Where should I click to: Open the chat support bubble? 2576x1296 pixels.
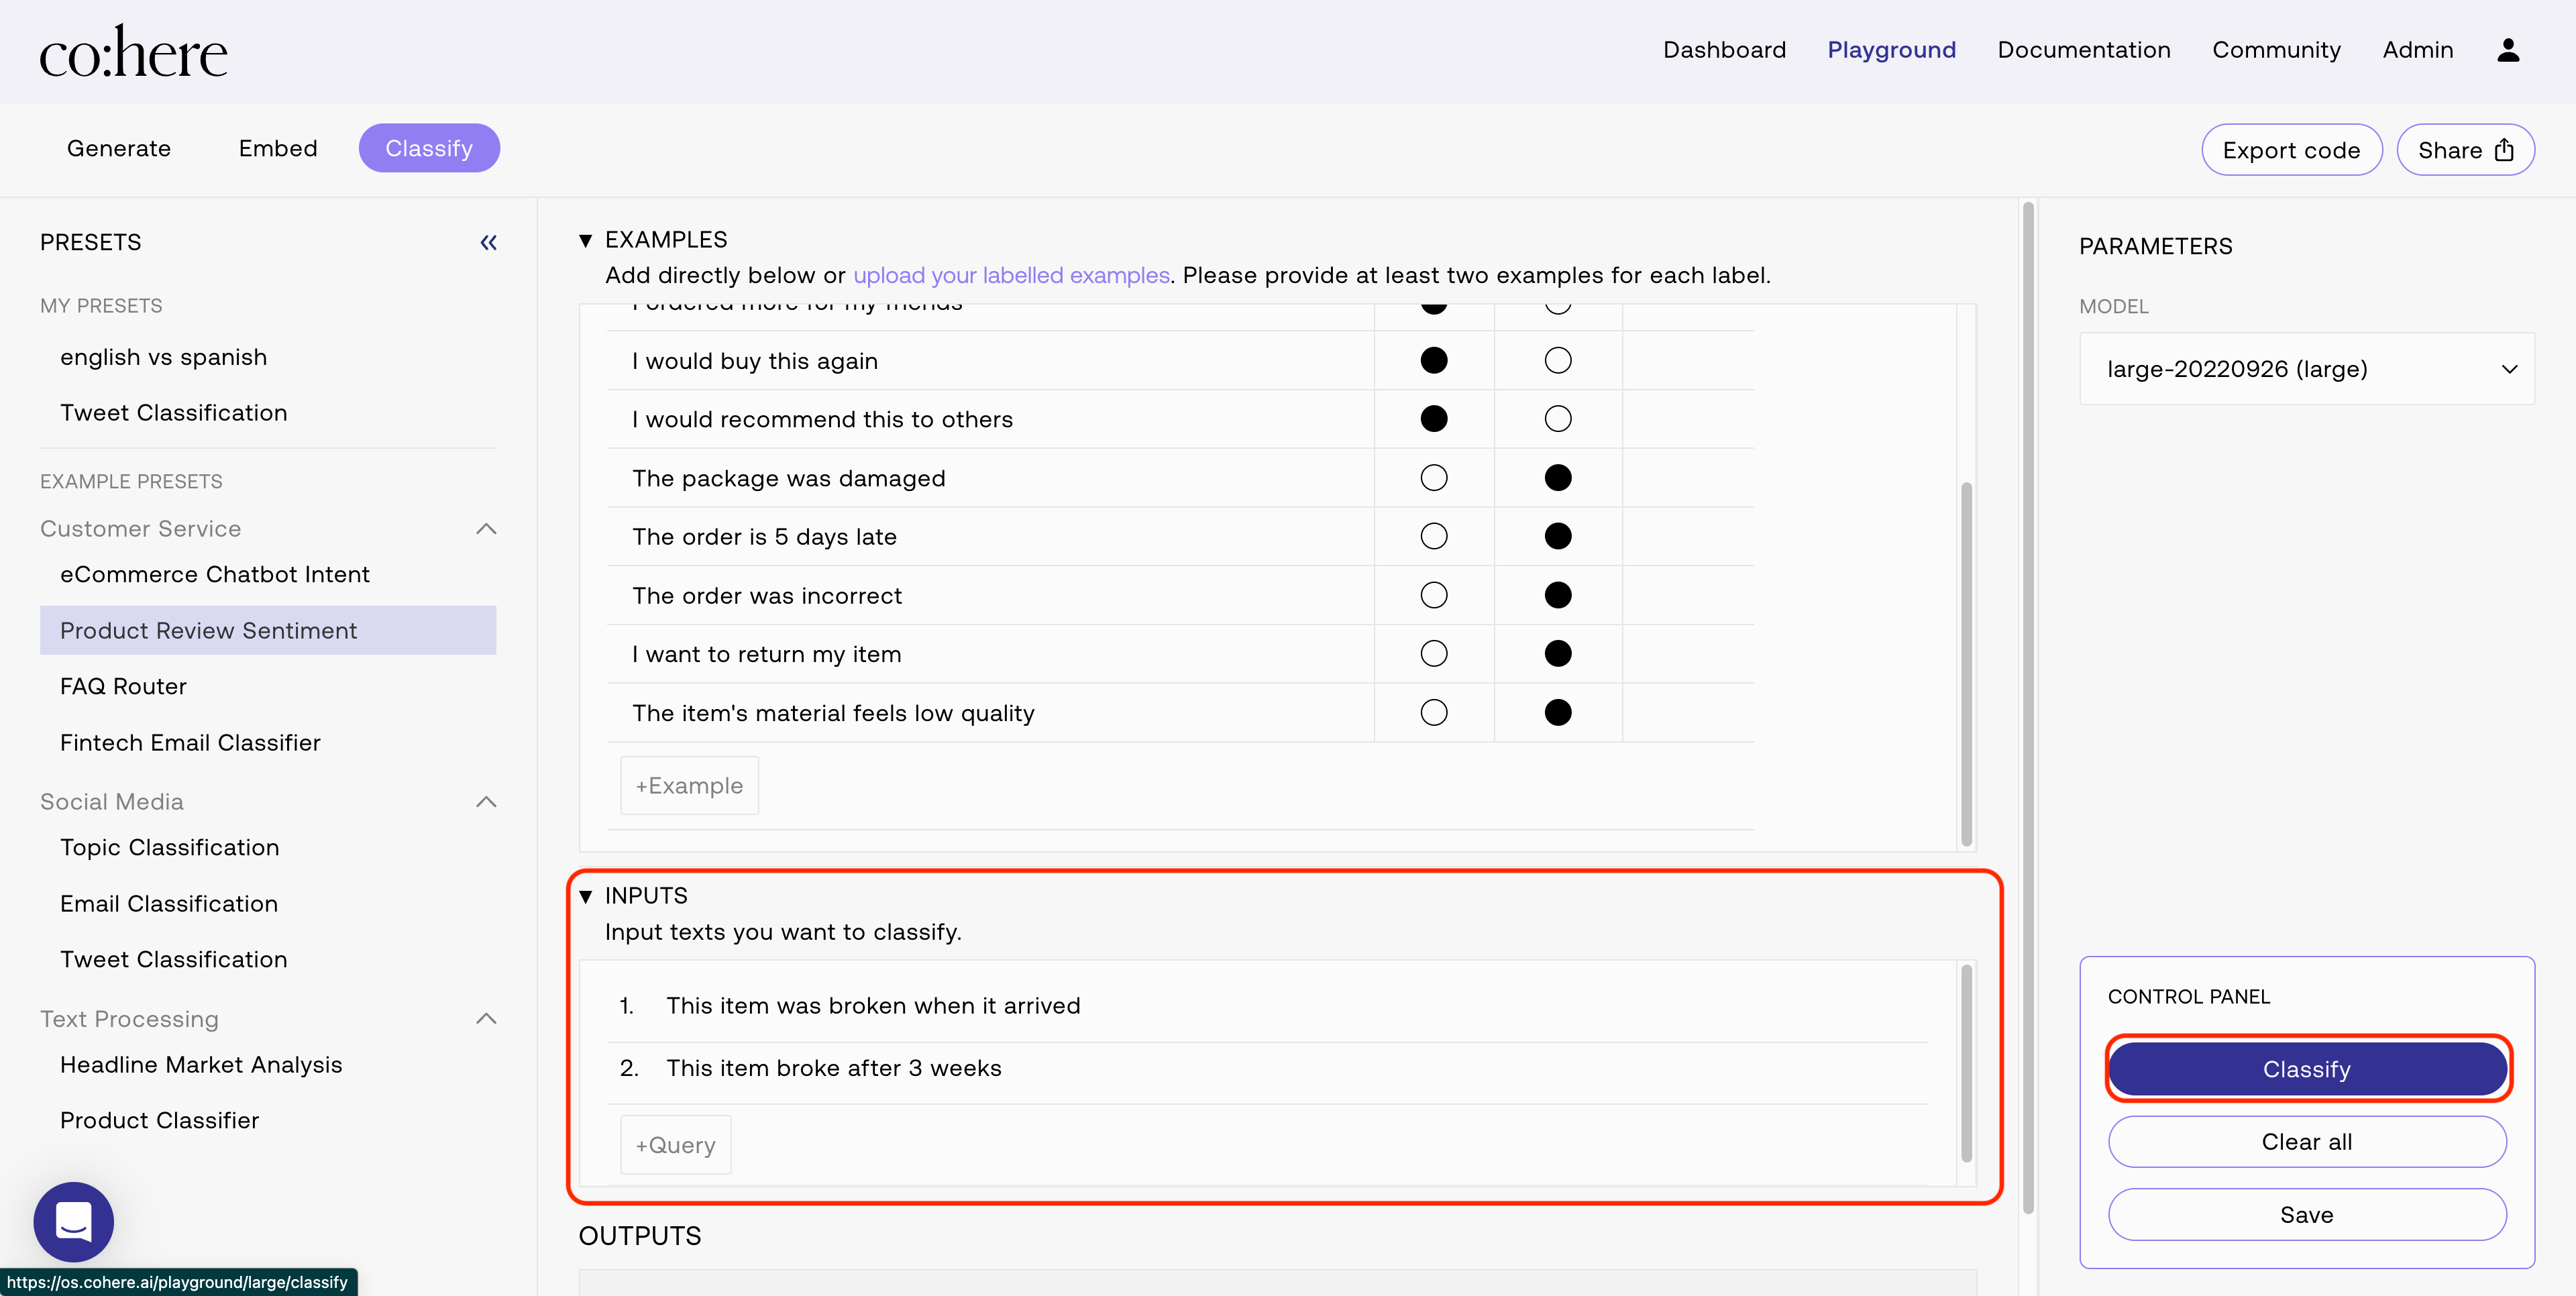pyautogui.click(x=73, y=1221)
